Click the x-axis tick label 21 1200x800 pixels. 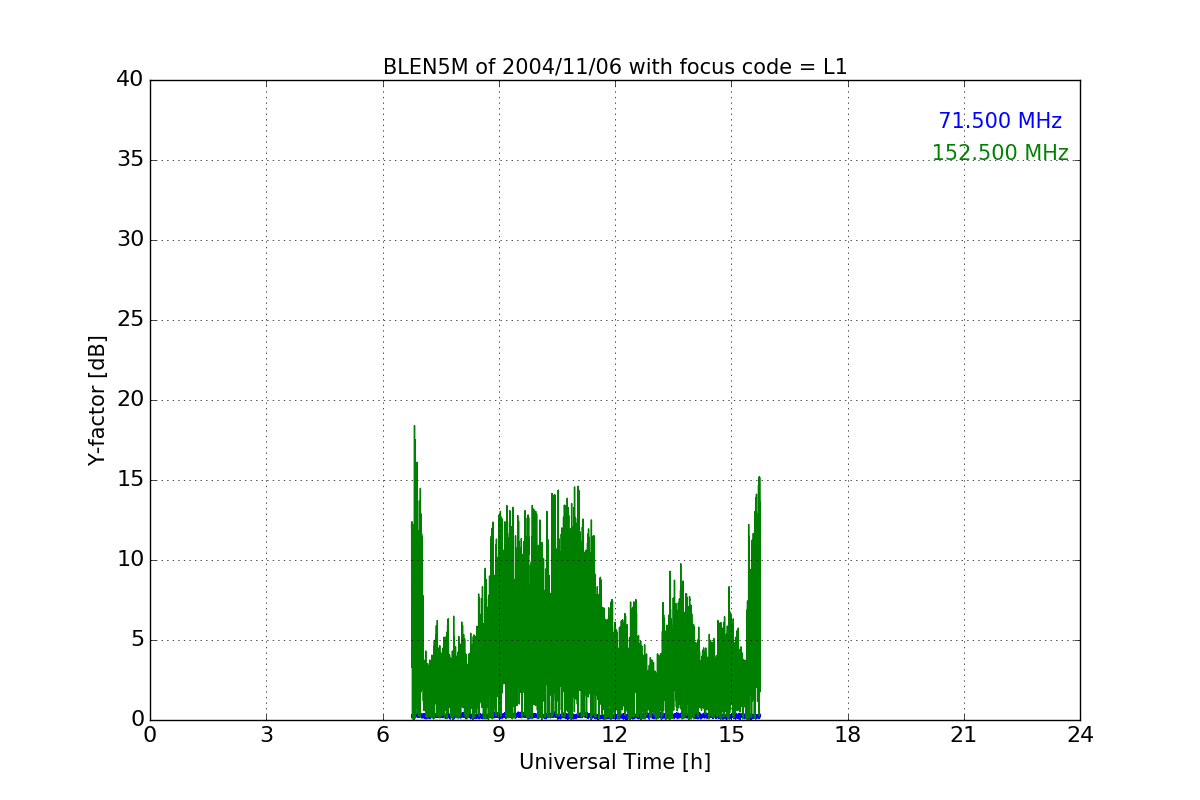pos(964,735)
